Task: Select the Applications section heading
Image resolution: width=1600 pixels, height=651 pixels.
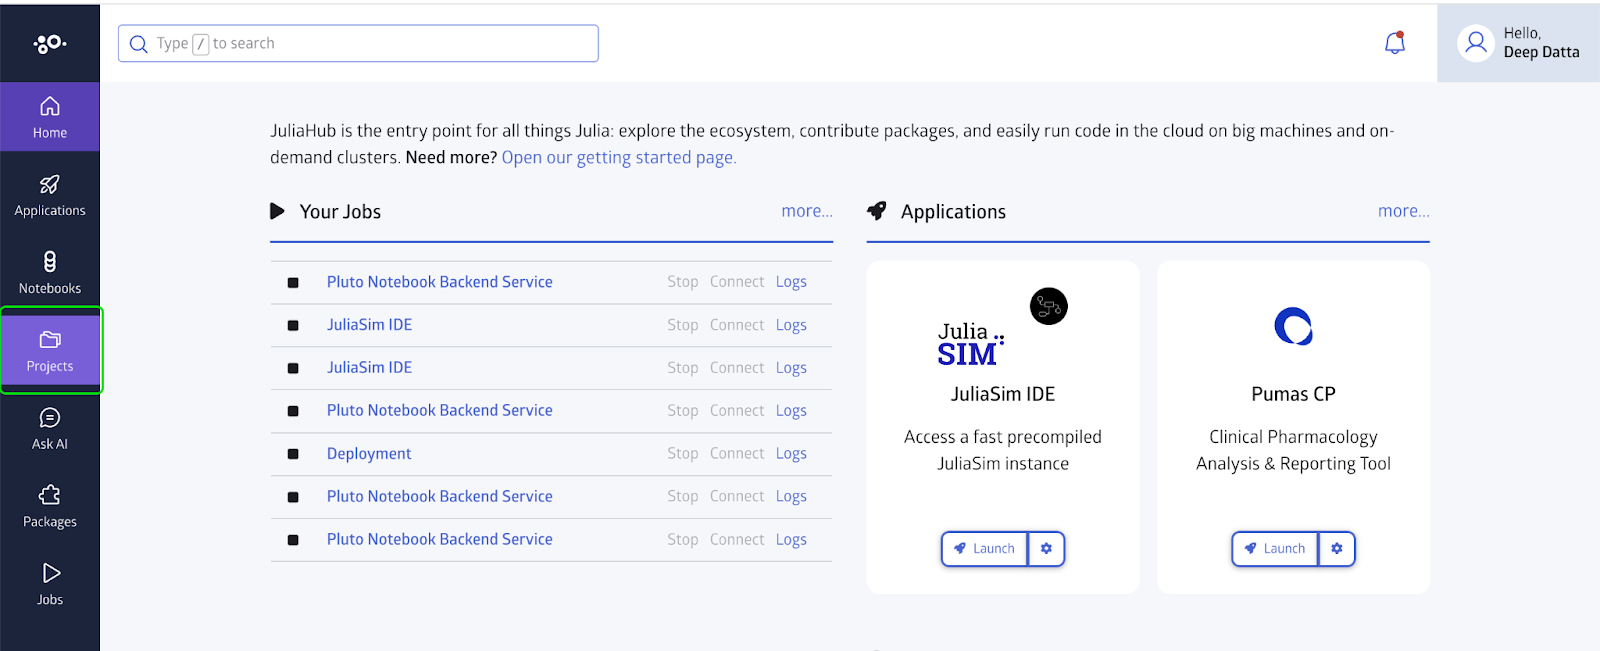Action: tap(953, 212)
